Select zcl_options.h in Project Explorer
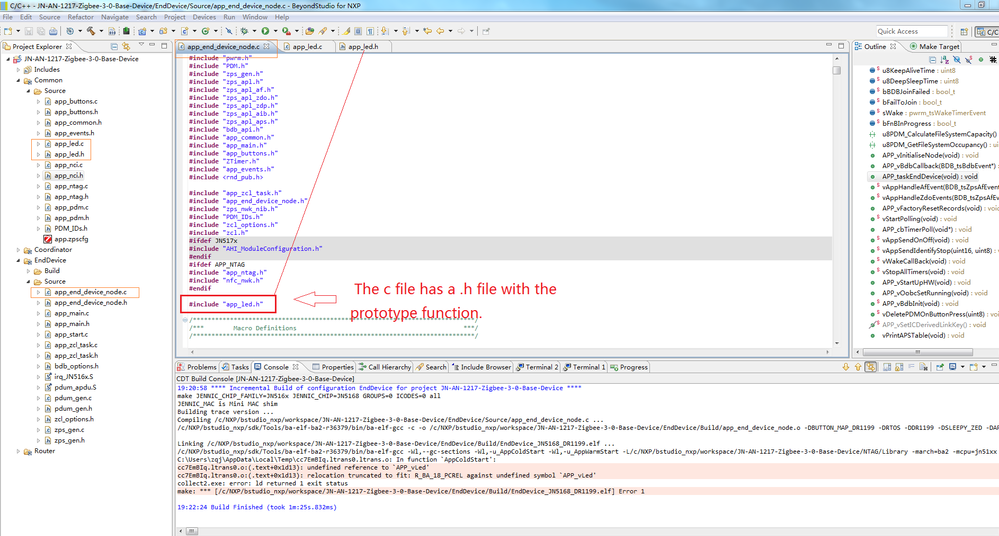Screen dimensions: 999x536 pyautogui.click(x=73, y=419)
